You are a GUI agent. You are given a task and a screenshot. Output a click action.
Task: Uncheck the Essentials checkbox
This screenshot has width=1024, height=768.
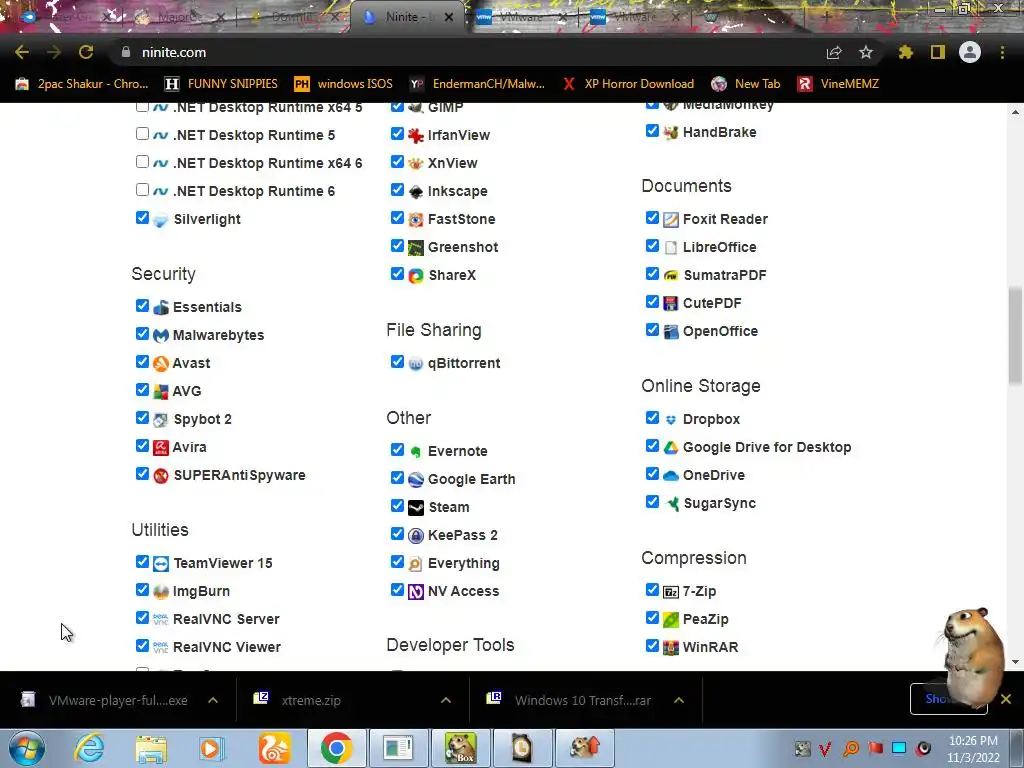click(142, 306)
